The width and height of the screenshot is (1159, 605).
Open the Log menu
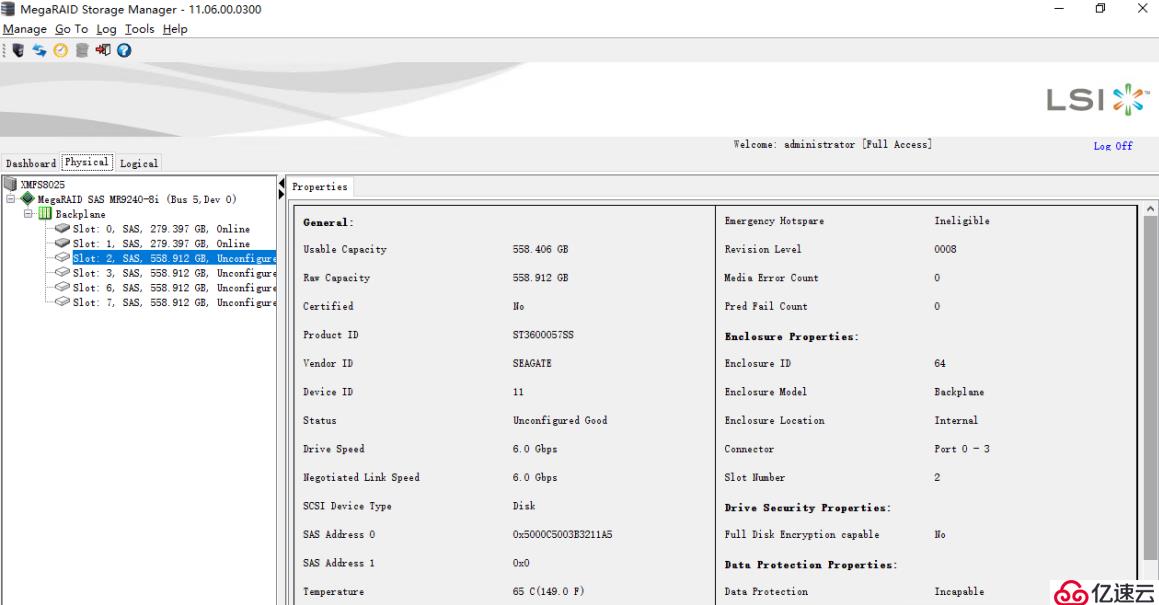pos(106,29)
